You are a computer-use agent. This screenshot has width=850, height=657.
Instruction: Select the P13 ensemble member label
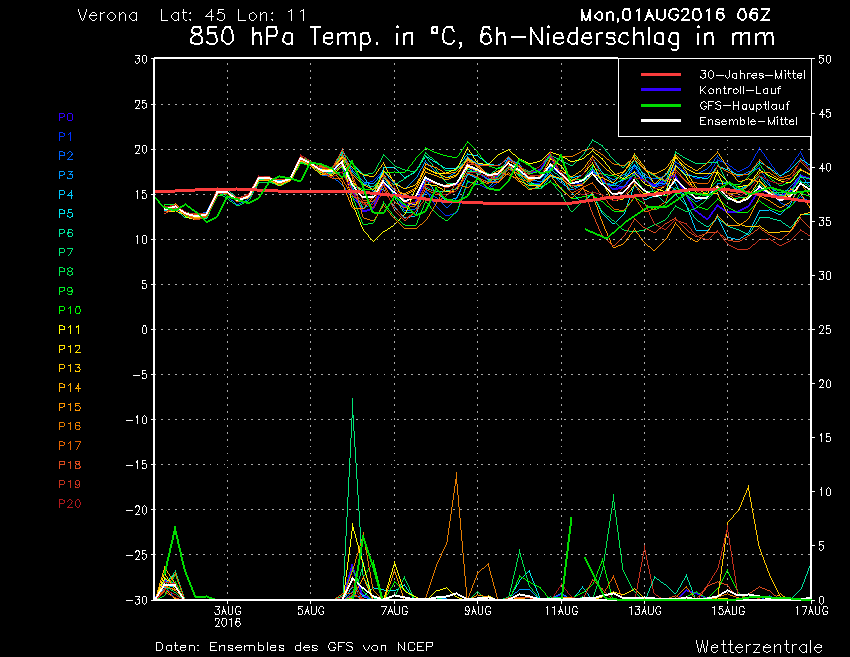point(68,368)
